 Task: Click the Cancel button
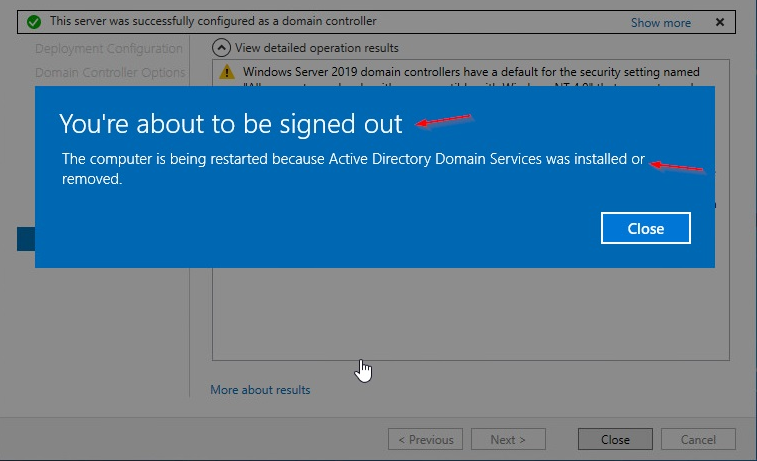tap(698, 439)
